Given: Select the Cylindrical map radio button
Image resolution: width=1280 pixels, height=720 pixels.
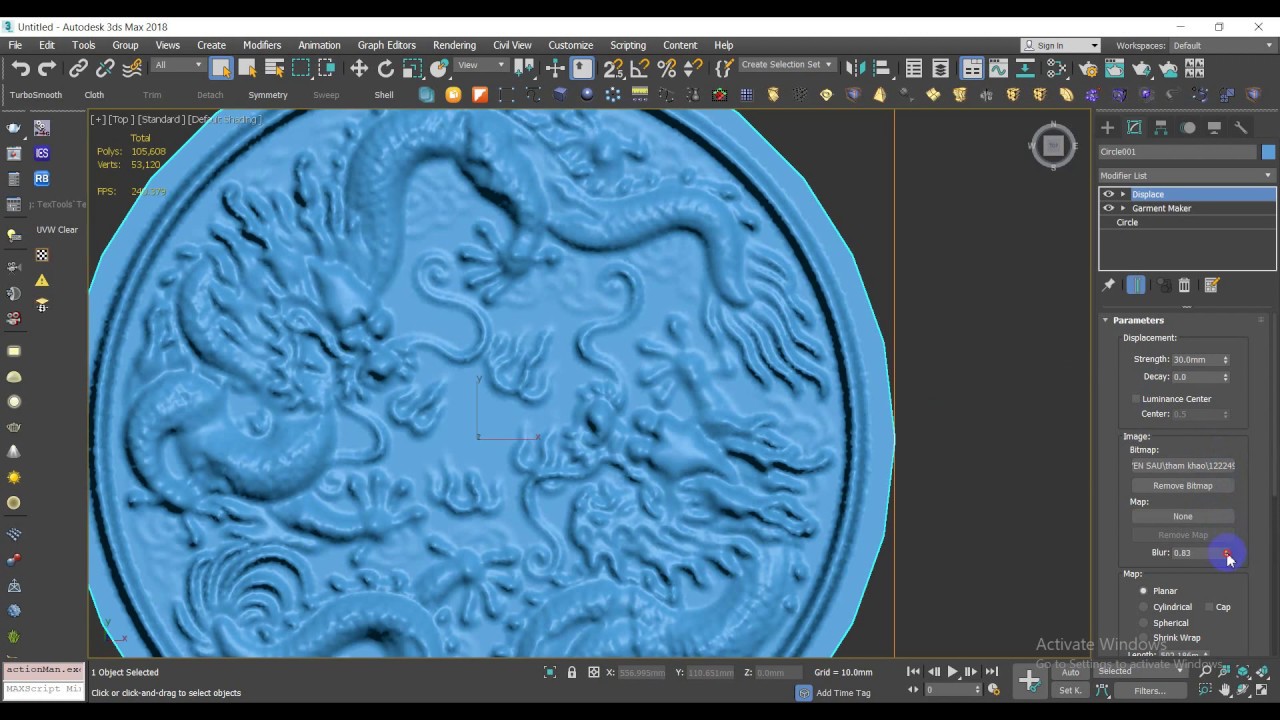Looking at the screenshot, I should tap(1144, 607).
